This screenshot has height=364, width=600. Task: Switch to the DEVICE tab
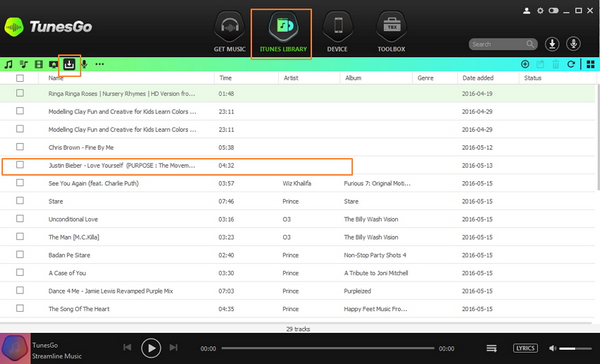[337, 32]
